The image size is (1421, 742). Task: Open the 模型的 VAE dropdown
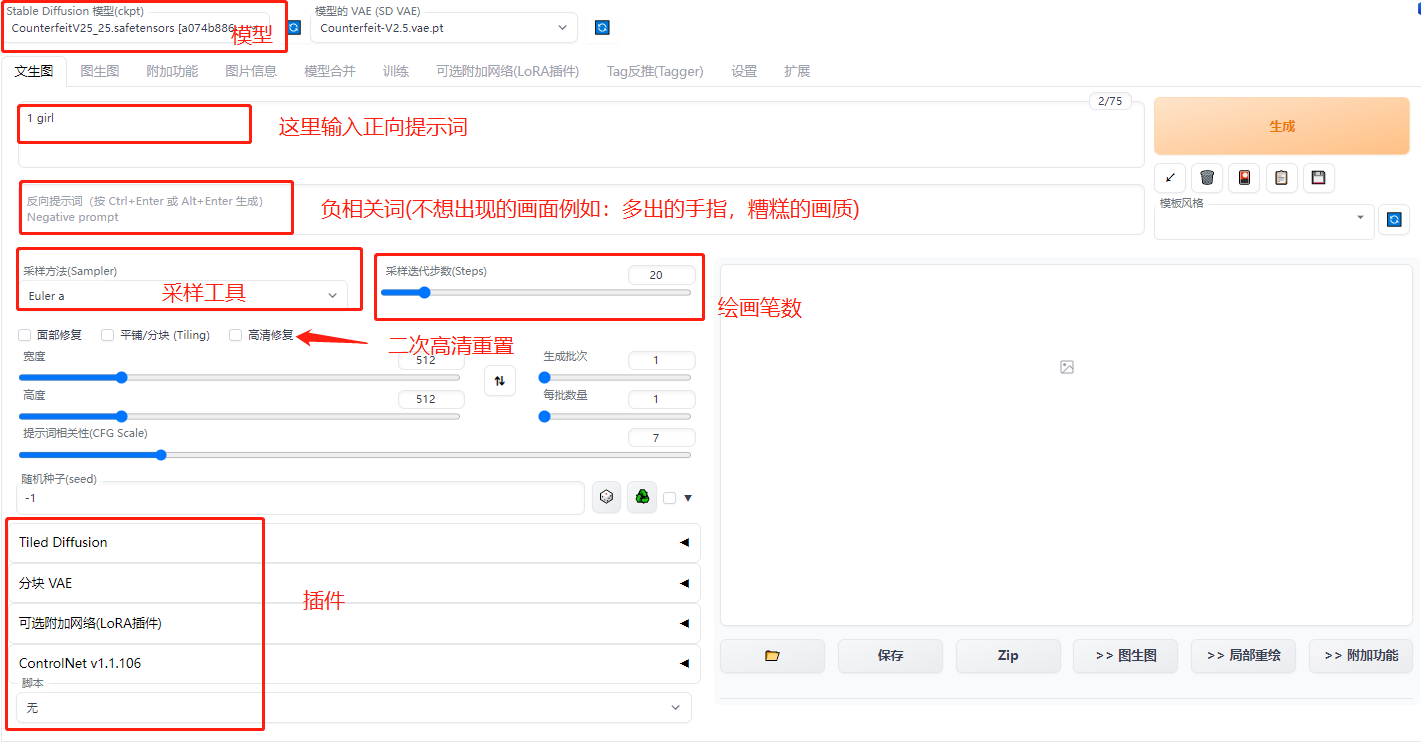click(x=444, y=28)
